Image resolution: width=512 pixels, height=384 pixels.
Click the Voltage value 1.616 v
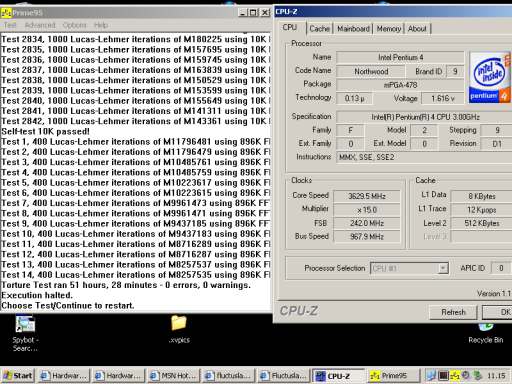pyautogui.click(x=443, y=98)
